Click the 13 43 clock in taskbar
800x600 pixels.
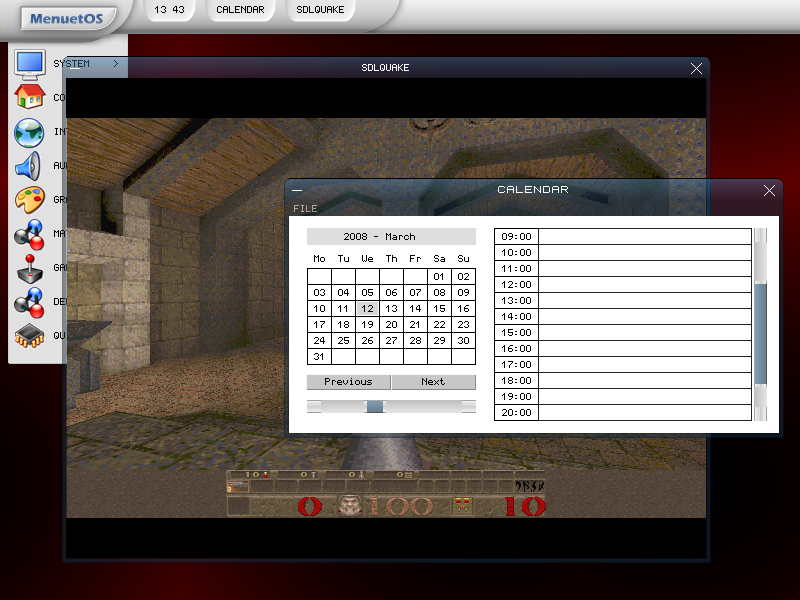169,10
